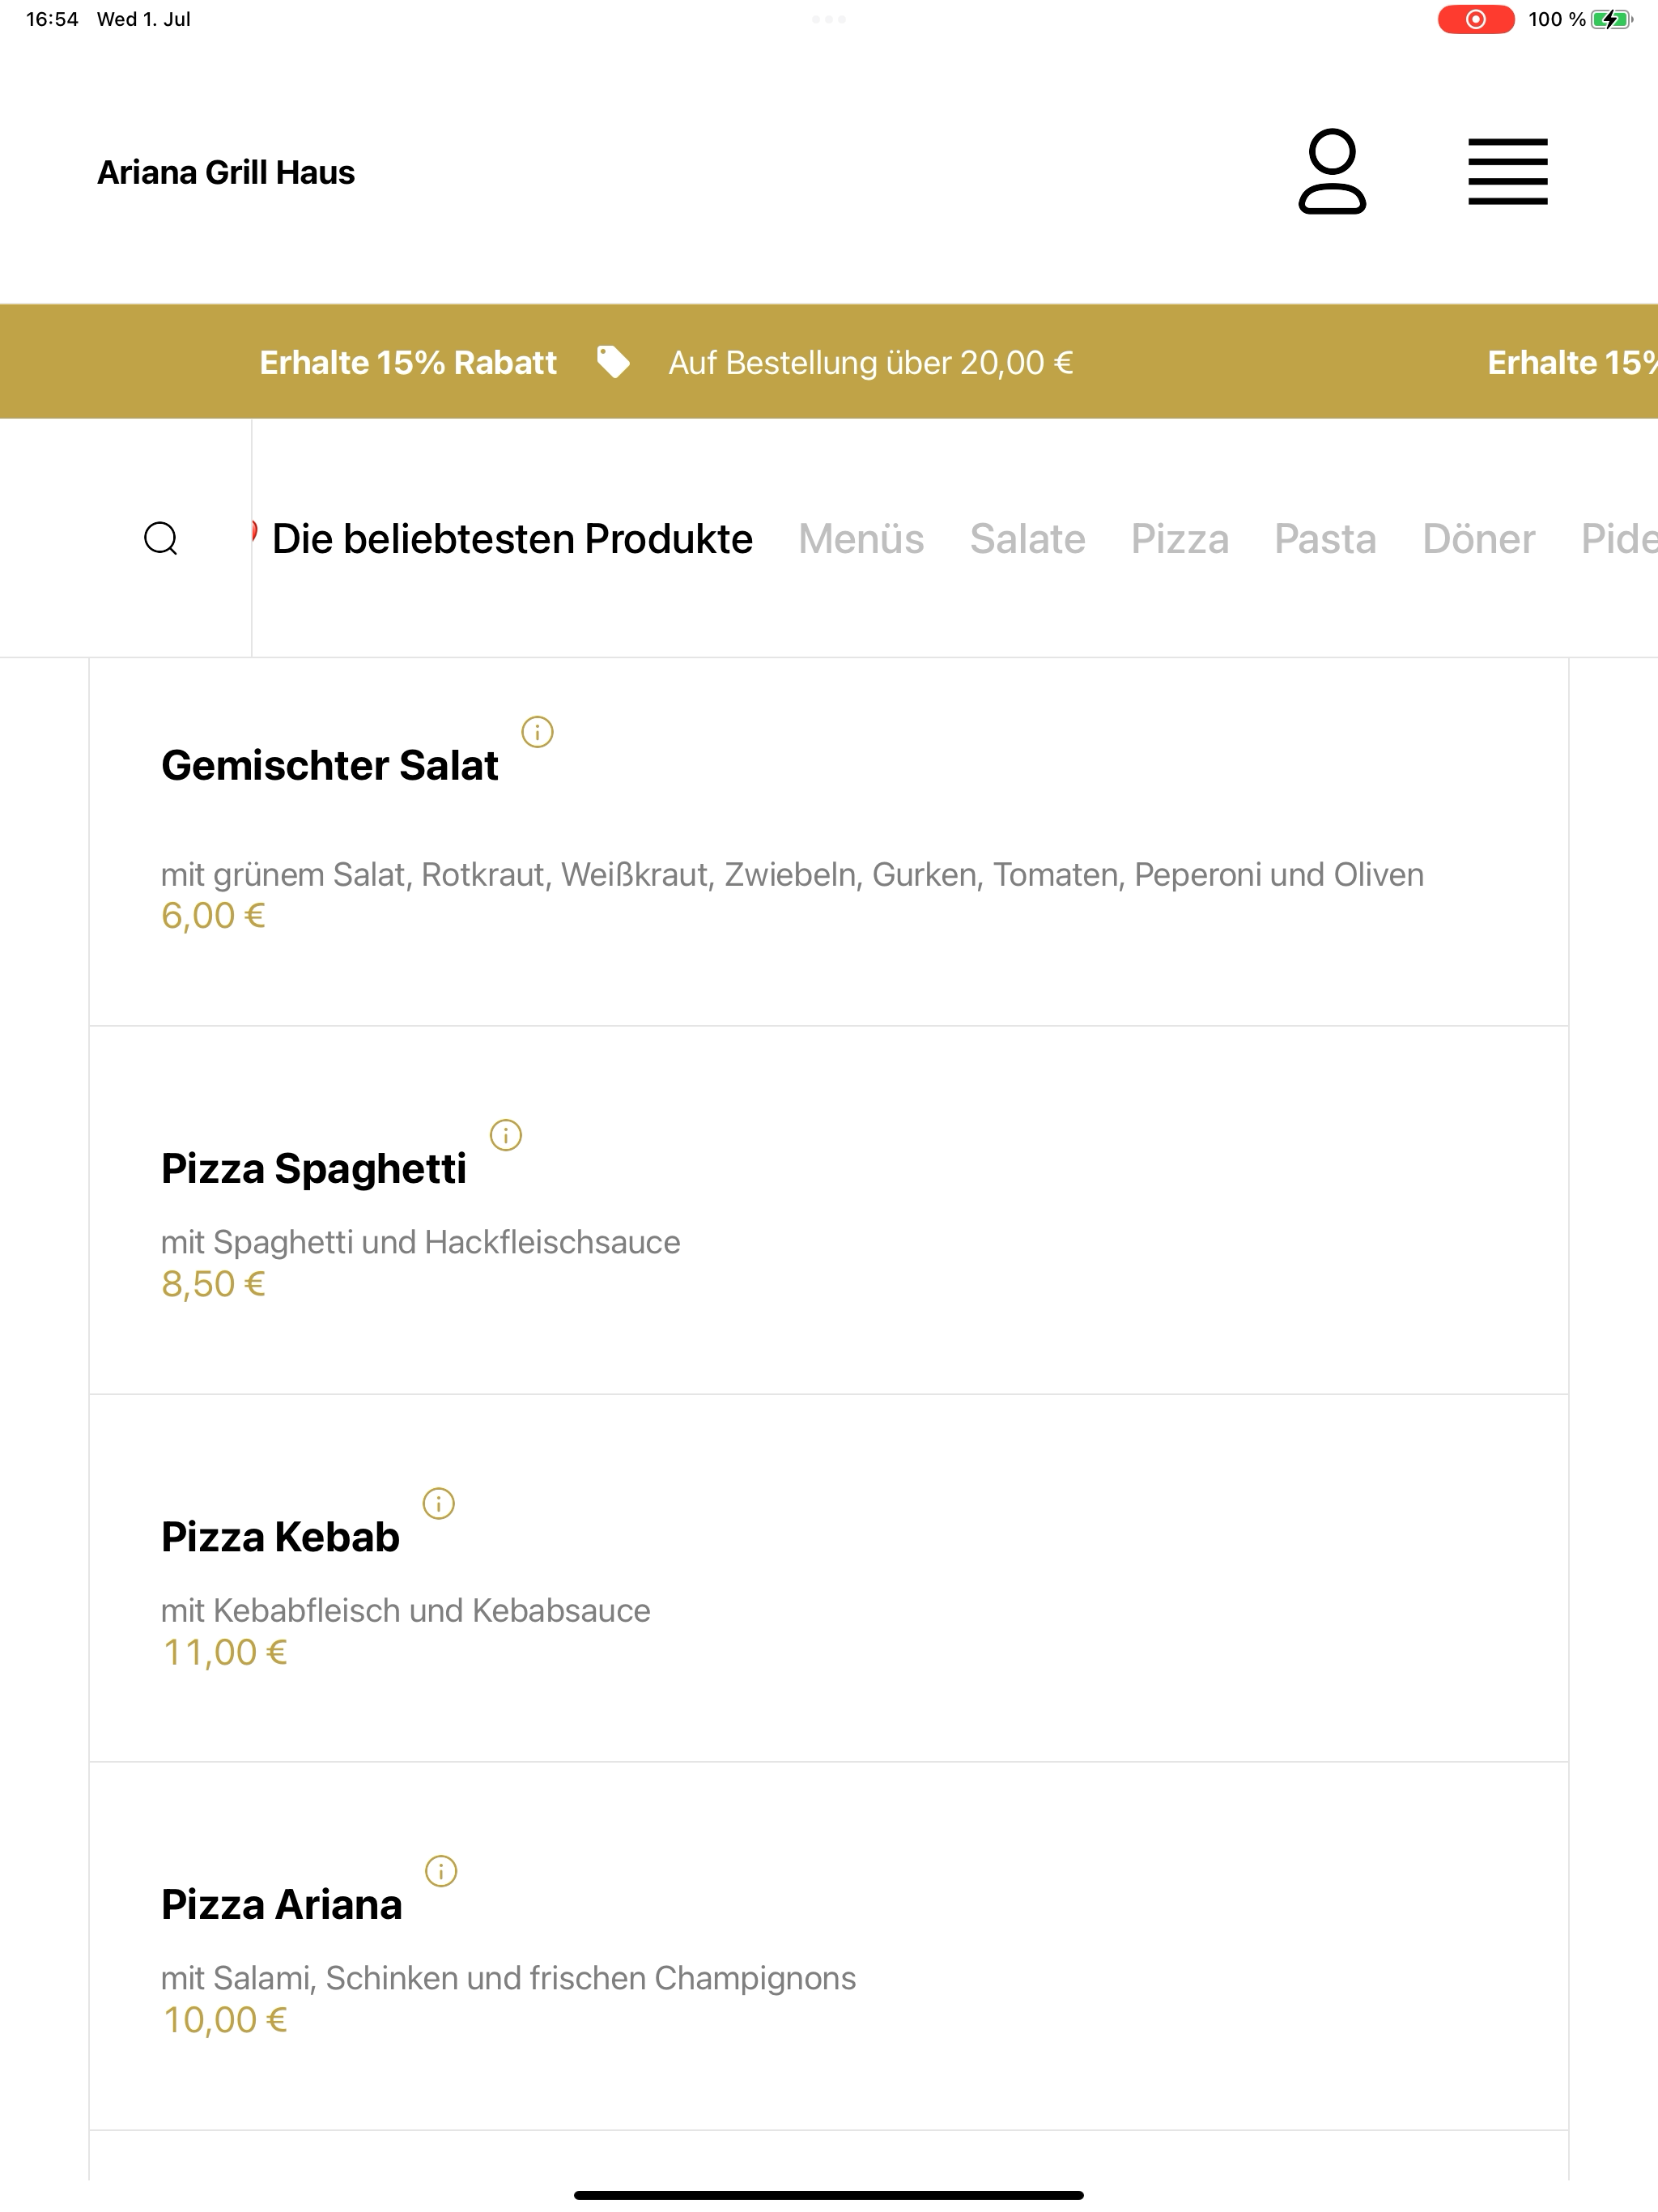Open the user account profile icon
The image size is (1658, 2212).
pos(1332,171)
